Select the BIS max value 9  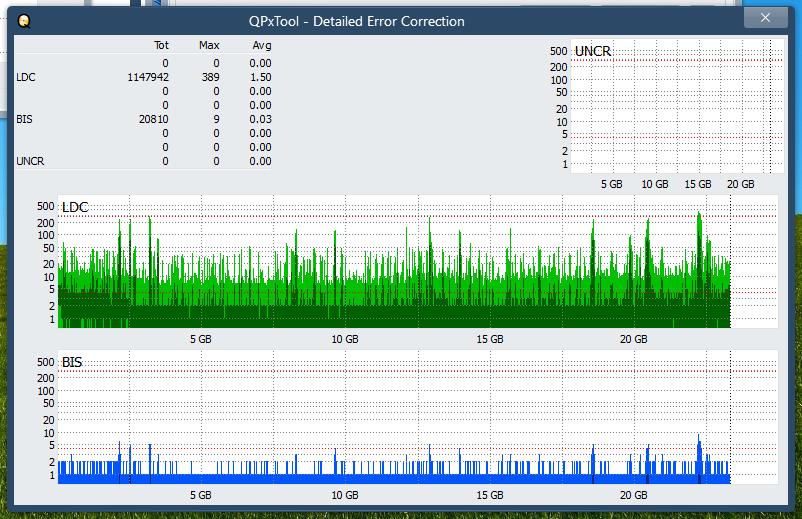216,119
